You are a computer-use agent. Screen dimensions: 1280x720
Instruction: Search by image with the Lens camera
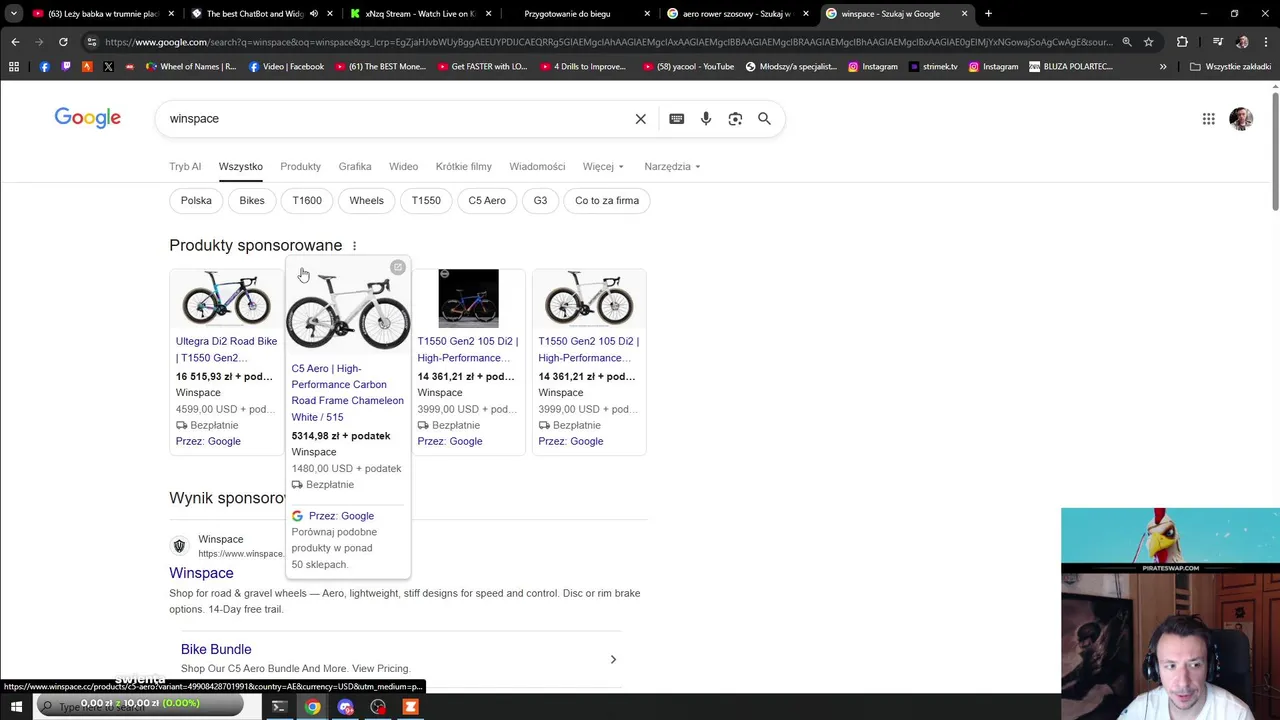point(735,119)
